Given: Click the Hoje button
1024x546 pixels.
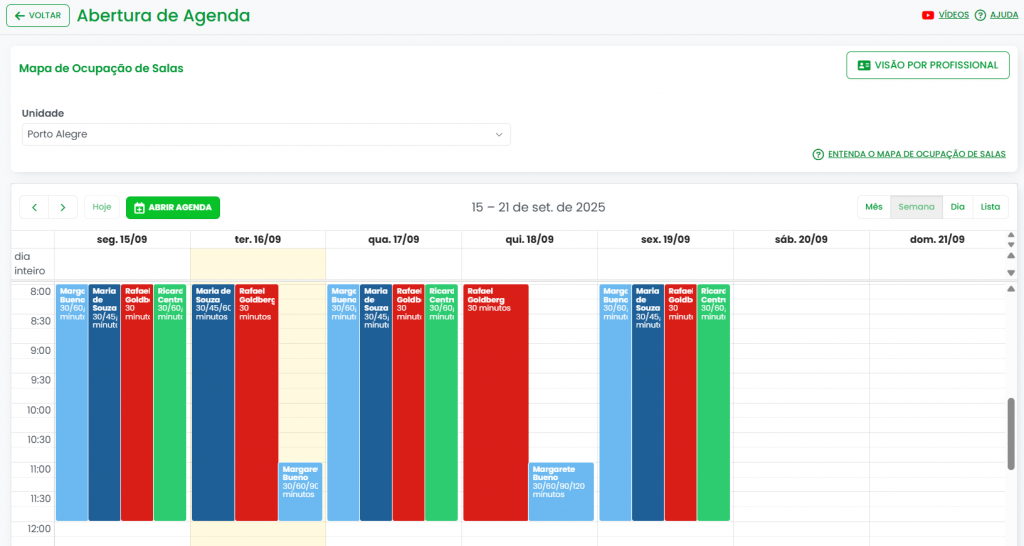Looking at the screenshot, I should coord(101,207).
